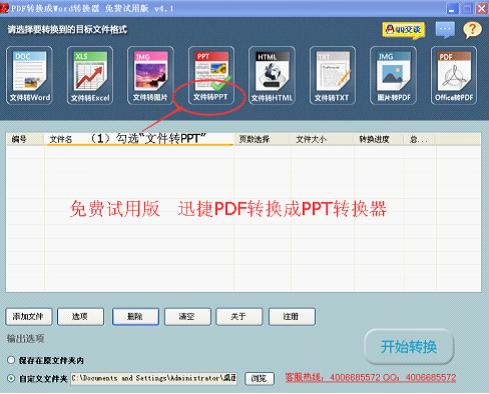Screen dimensions: 489x394
Task: Close the converter window
Action: point(482,8)
